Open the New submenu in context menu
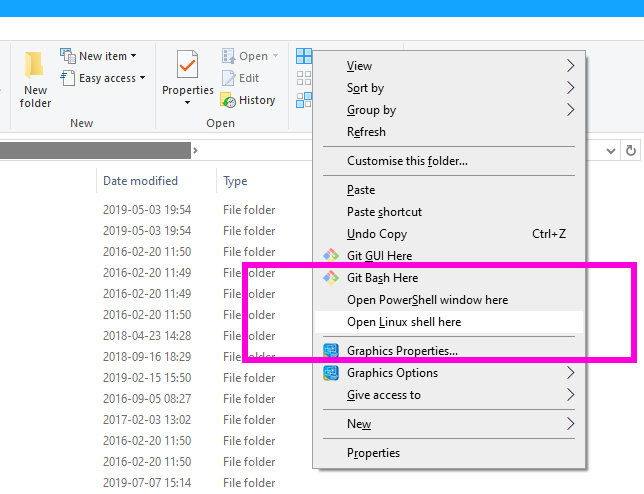This screenshot has width=644, height=494. click(x=449, y=423)
